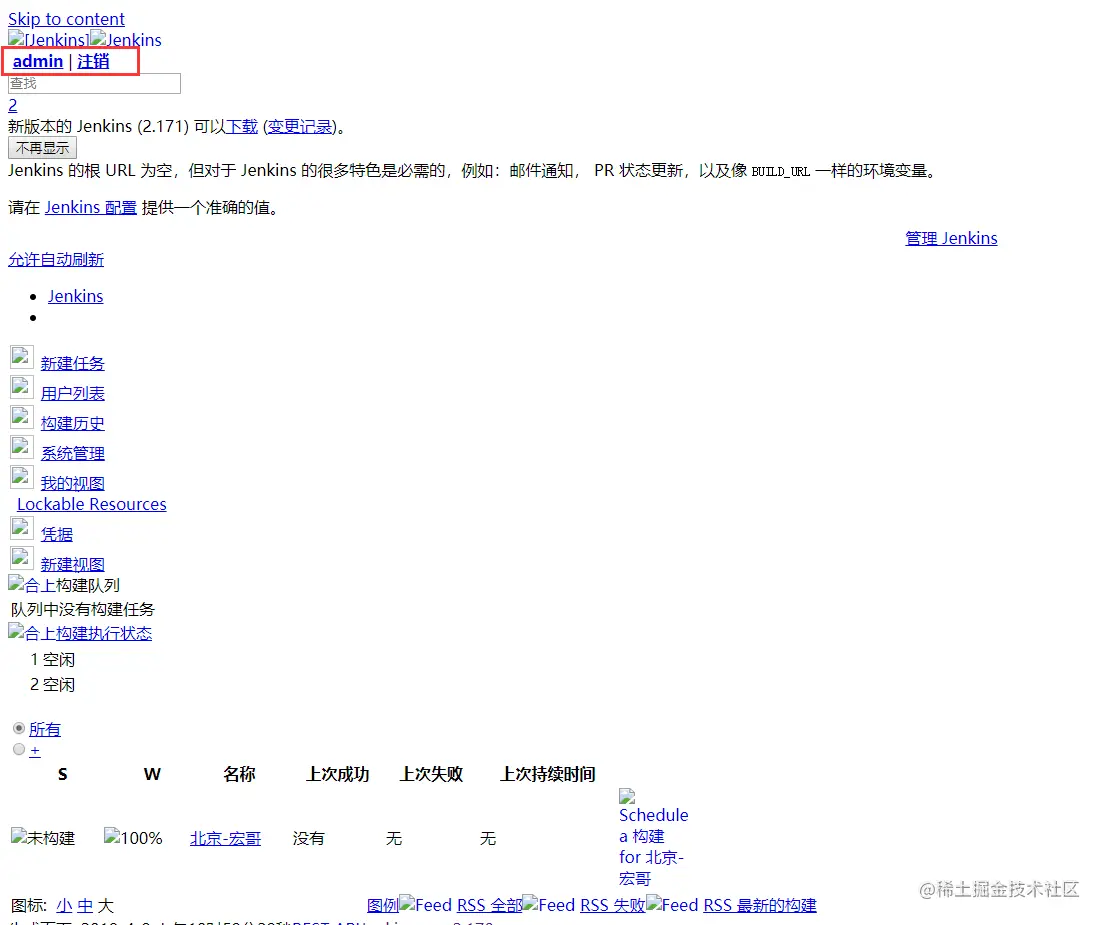Click the 未构建 status icon

43,838
